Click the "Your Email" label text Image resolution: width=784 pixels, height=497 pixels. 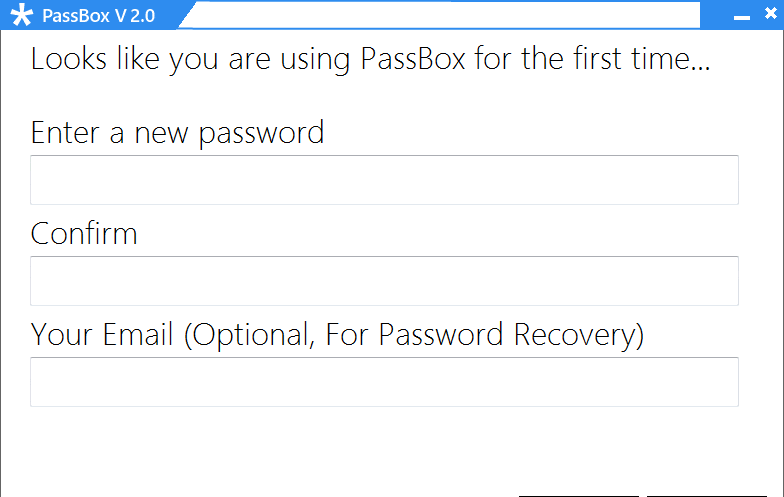coord(102,334)
